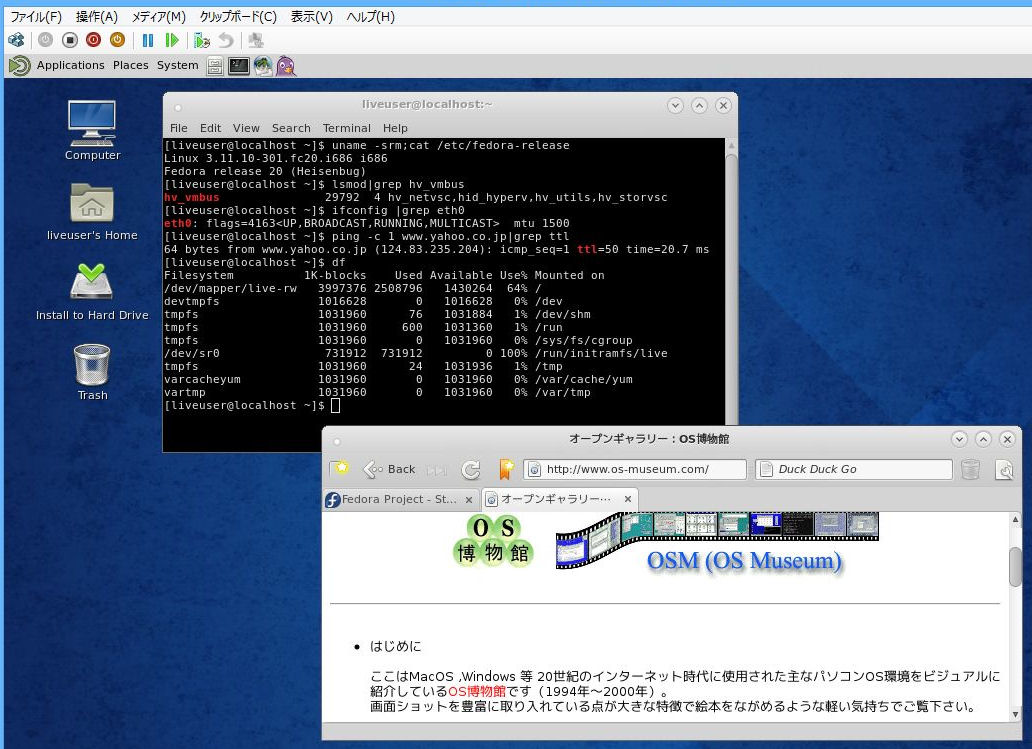Click the stop (turn off) VM icon
The width and height of the screenshot is (1032, 749).
[70, 41]
